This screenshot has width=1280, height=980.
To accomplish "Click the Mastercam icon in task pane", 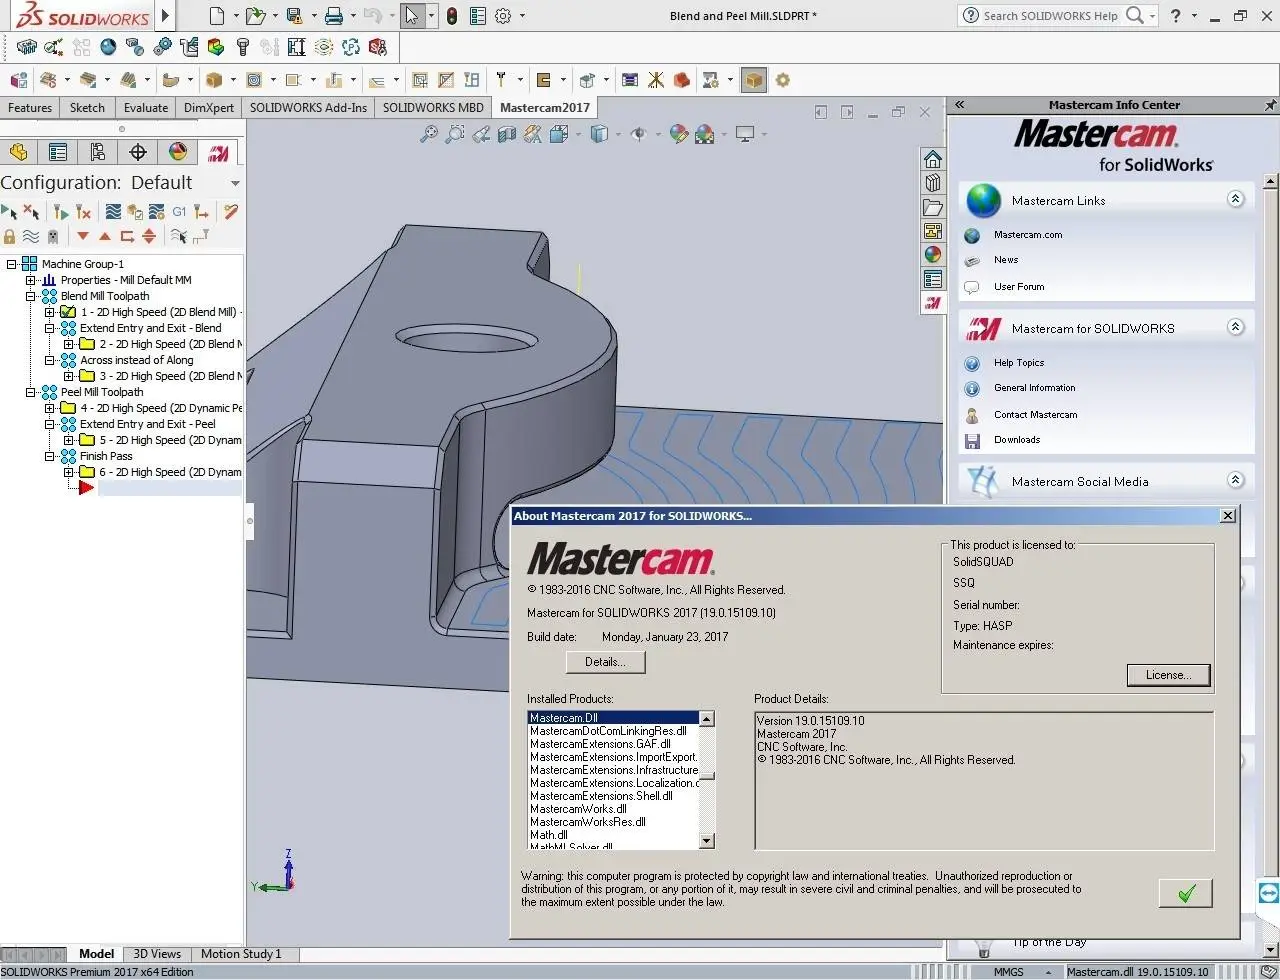I will click(933, 303).
